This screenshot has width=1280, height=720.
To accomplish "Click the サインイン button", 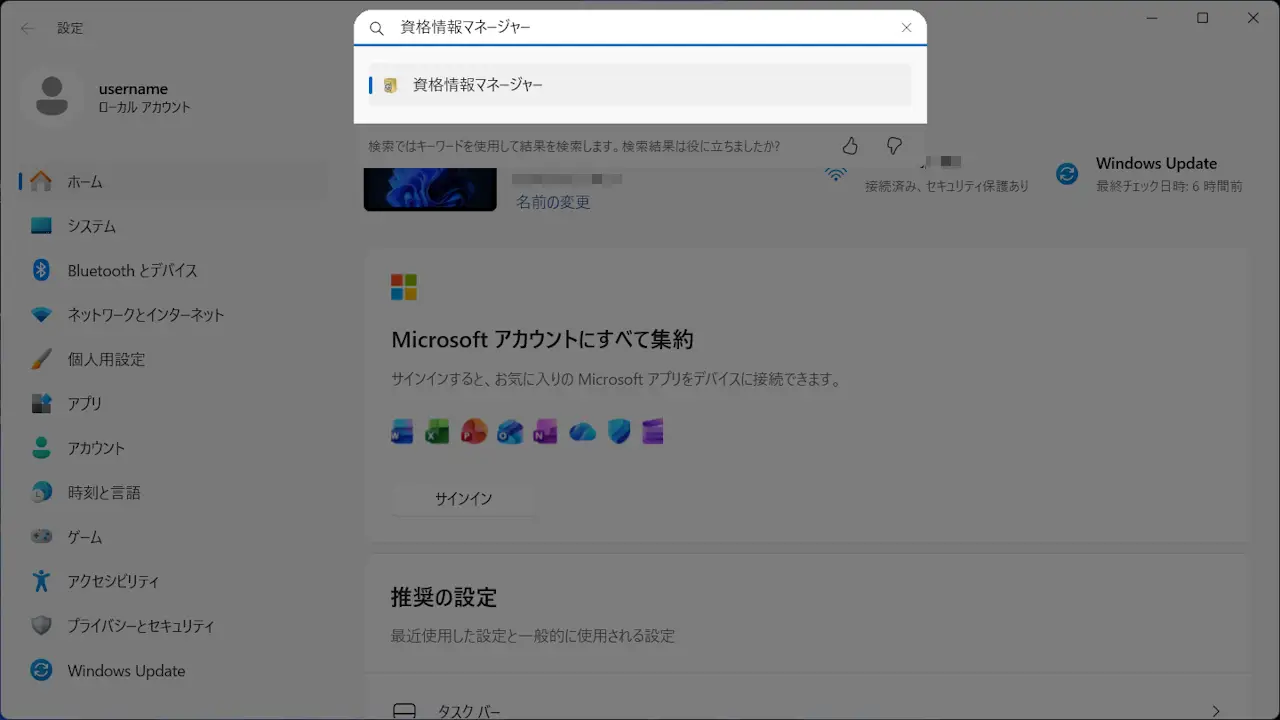I will pos(463,498).
